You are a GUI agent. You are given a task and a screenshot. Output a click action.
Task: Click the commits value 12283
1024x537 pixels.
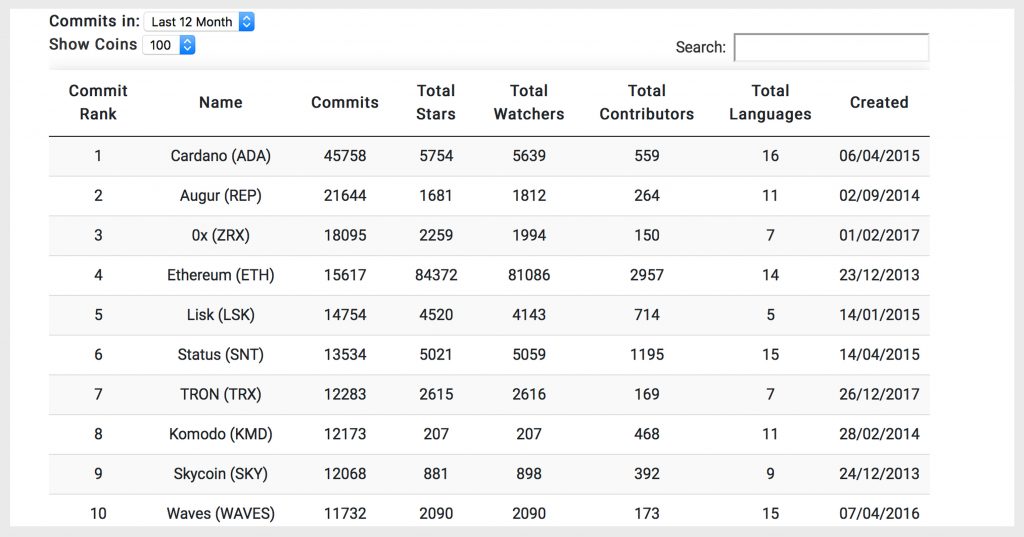tap(345, 395)
